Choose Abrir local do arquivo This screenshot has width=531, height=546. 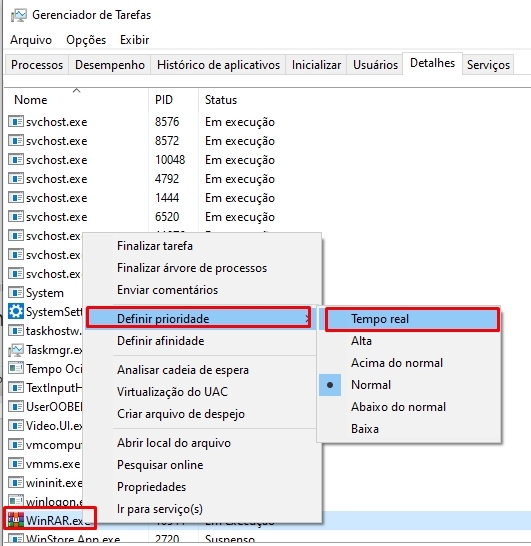point(202,443)
